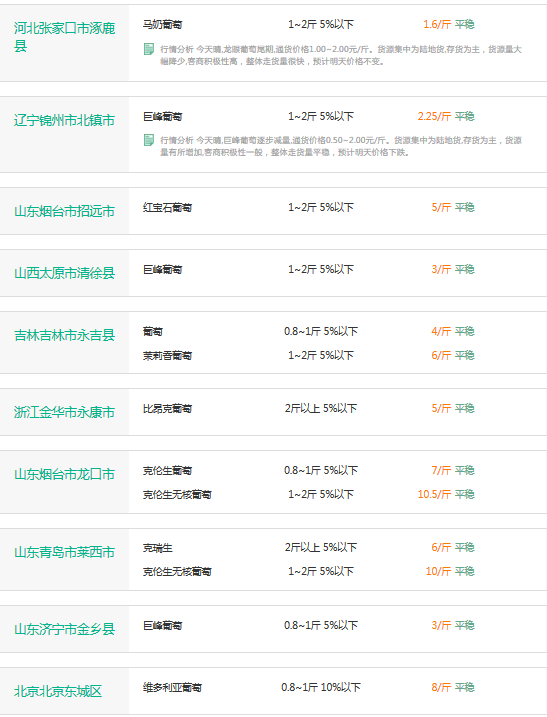Click the 茉莉香葡萄 product row
Image resolution: width=547 pixels, height=717 pixels.
309,355
